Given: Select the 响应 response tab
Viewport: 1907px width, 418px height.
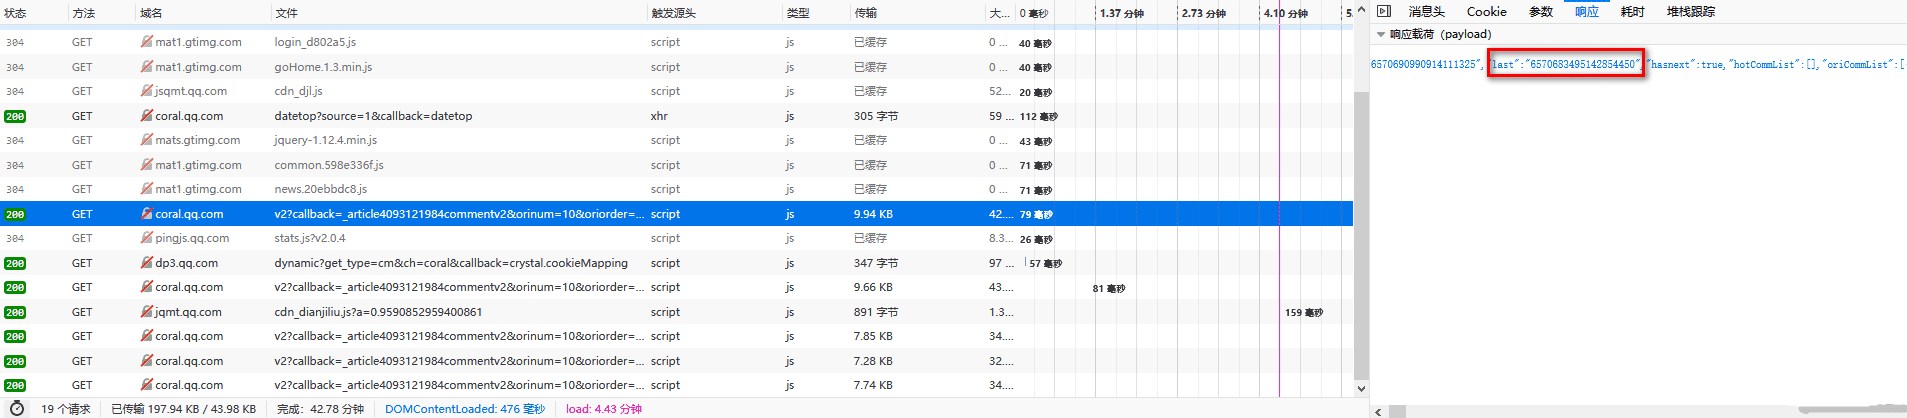Looking at the screenshot, I should (x=1587, y=12).
